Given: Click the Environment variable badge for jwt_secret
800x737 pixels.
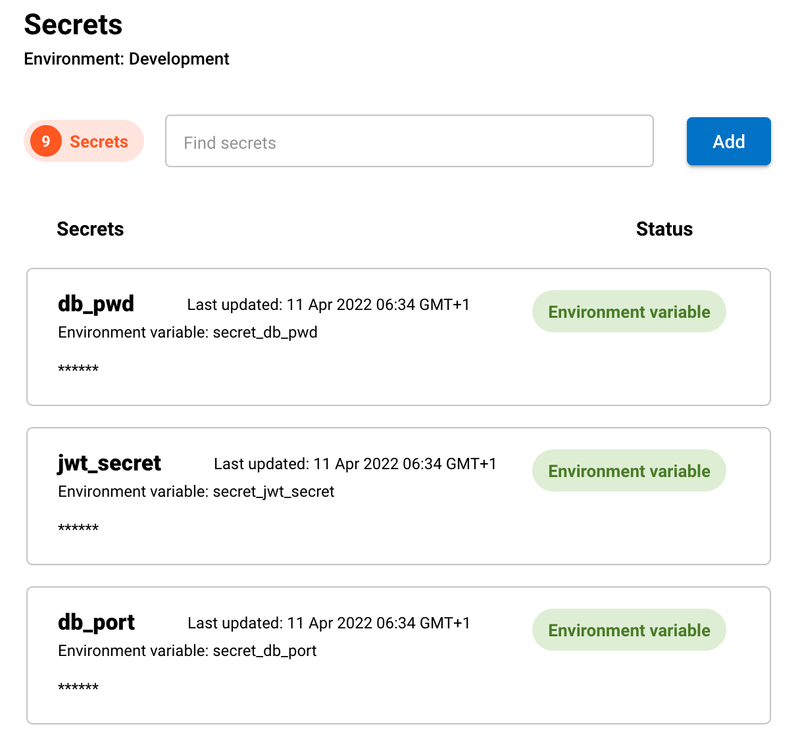Looking at the screenshot, I should pyautogui.click(x=628, y=470).
